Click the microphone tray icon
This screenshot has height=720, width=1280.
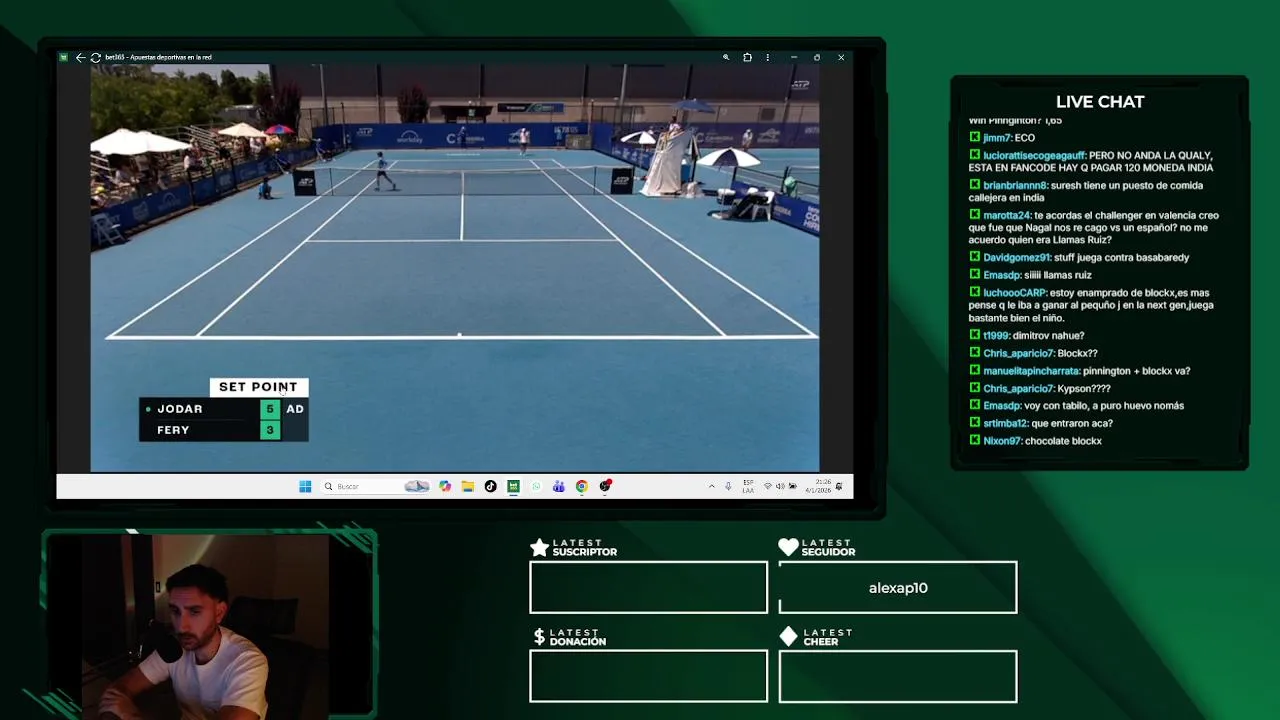click(728, 486)
